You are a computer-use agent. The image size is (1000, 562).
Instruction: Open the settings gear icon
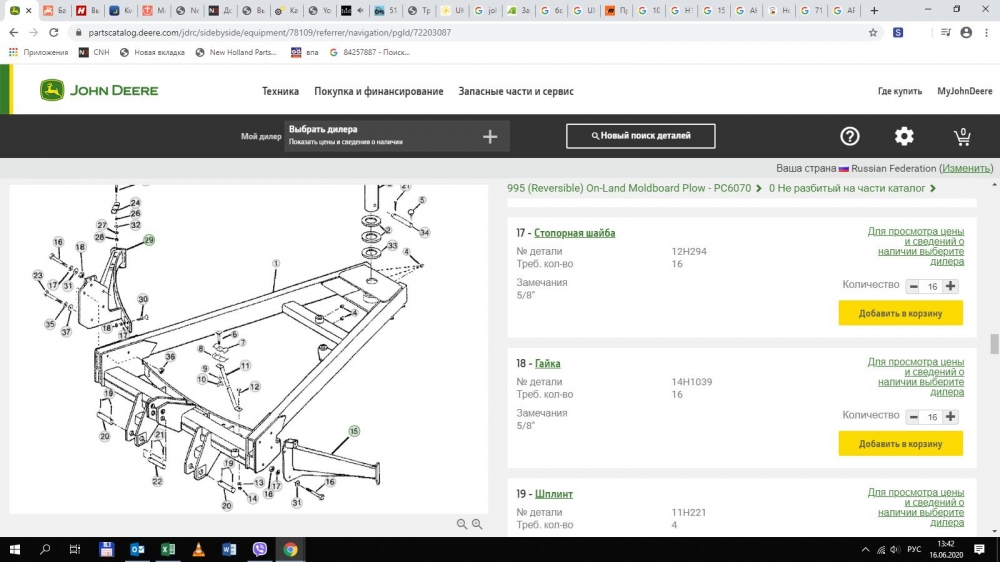[904, 136]
